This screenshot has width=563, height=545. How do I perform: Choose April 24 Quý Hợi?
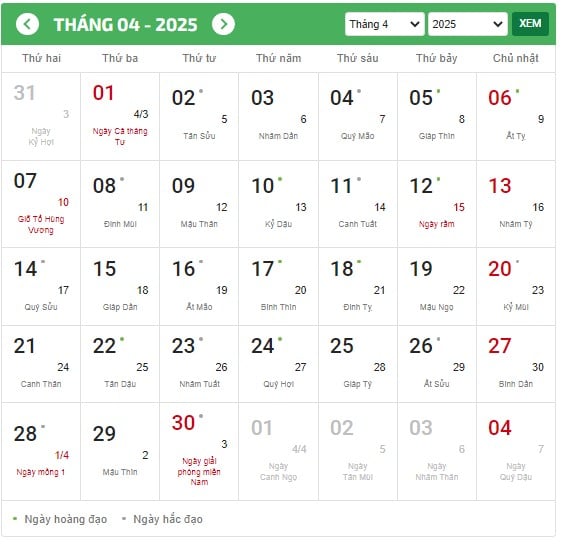278,364
